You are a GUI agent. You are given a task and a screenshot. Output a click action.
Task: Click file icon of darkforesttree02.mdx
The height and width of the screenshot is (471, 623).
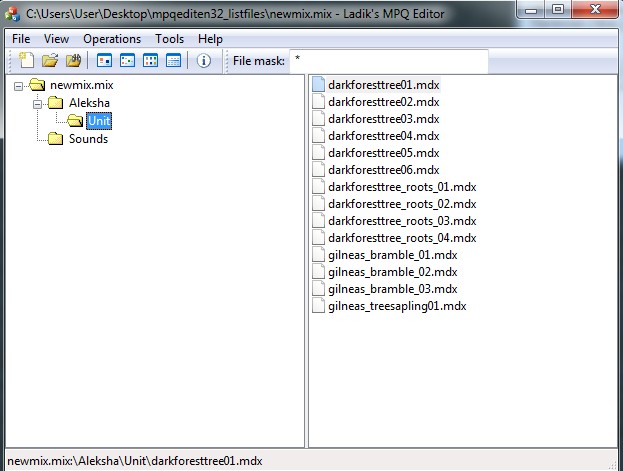[x=318, y=102]
